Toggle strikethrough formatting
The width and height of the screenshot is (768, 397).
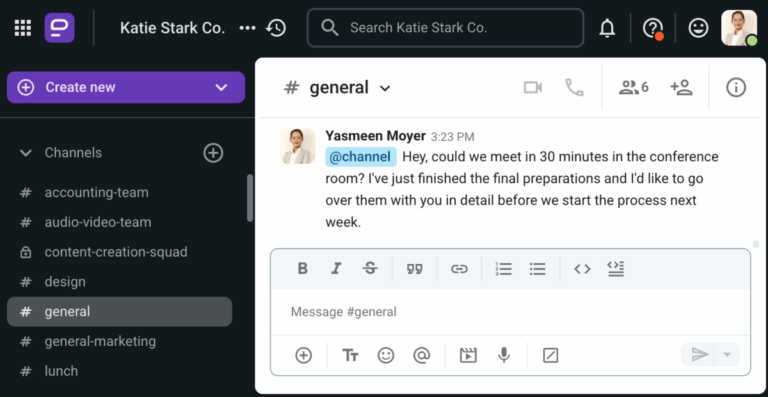(370, 269)
